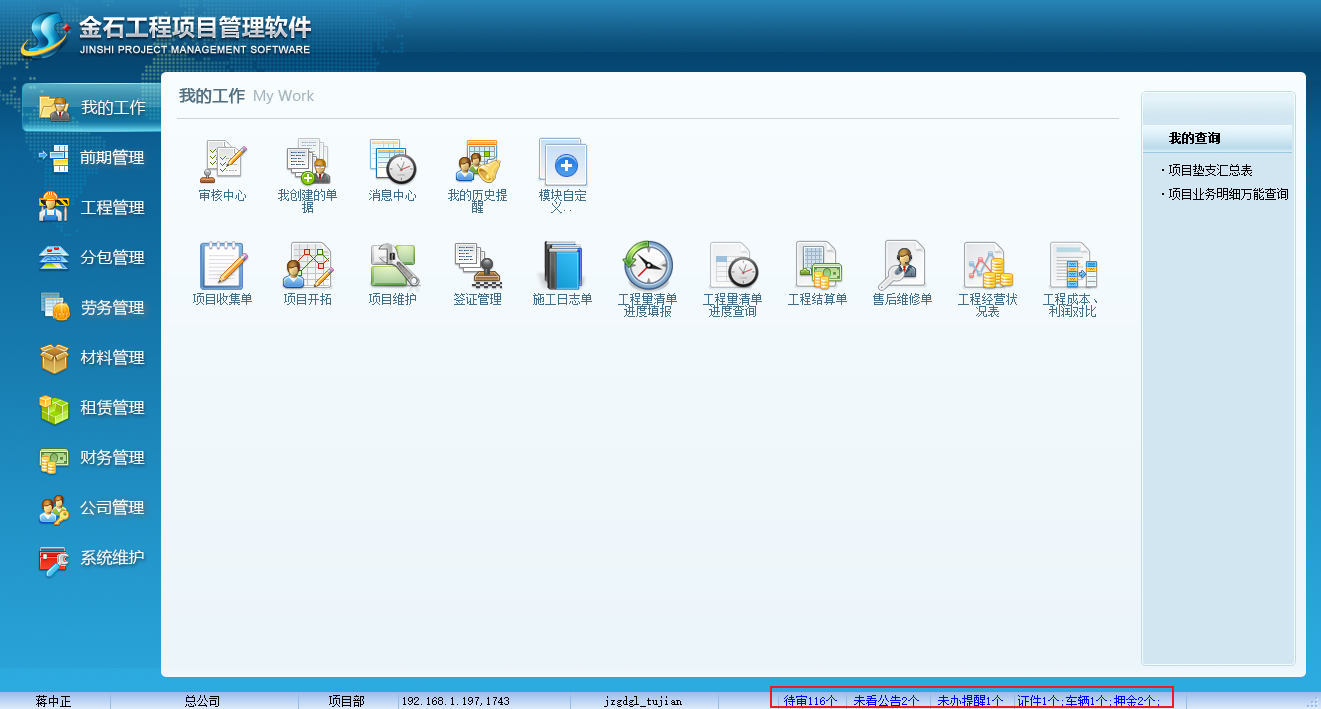1321x709 pixels.
Task: Open the 项目垫支汇总表 query link
Action: click(x=1210, y=171)
